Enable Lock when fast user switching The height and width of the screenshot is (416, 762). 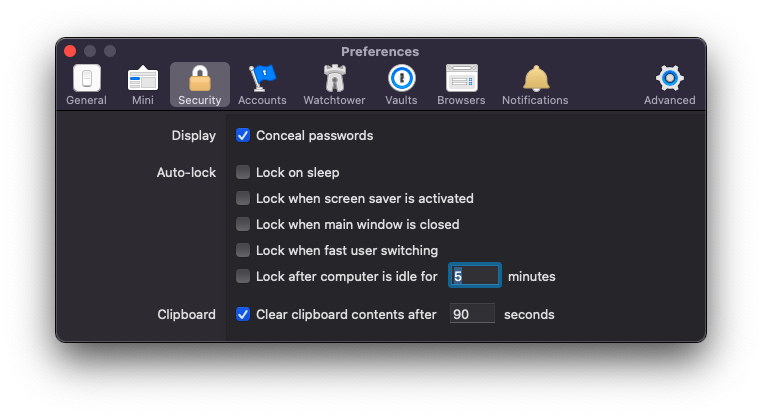point(243,250)
